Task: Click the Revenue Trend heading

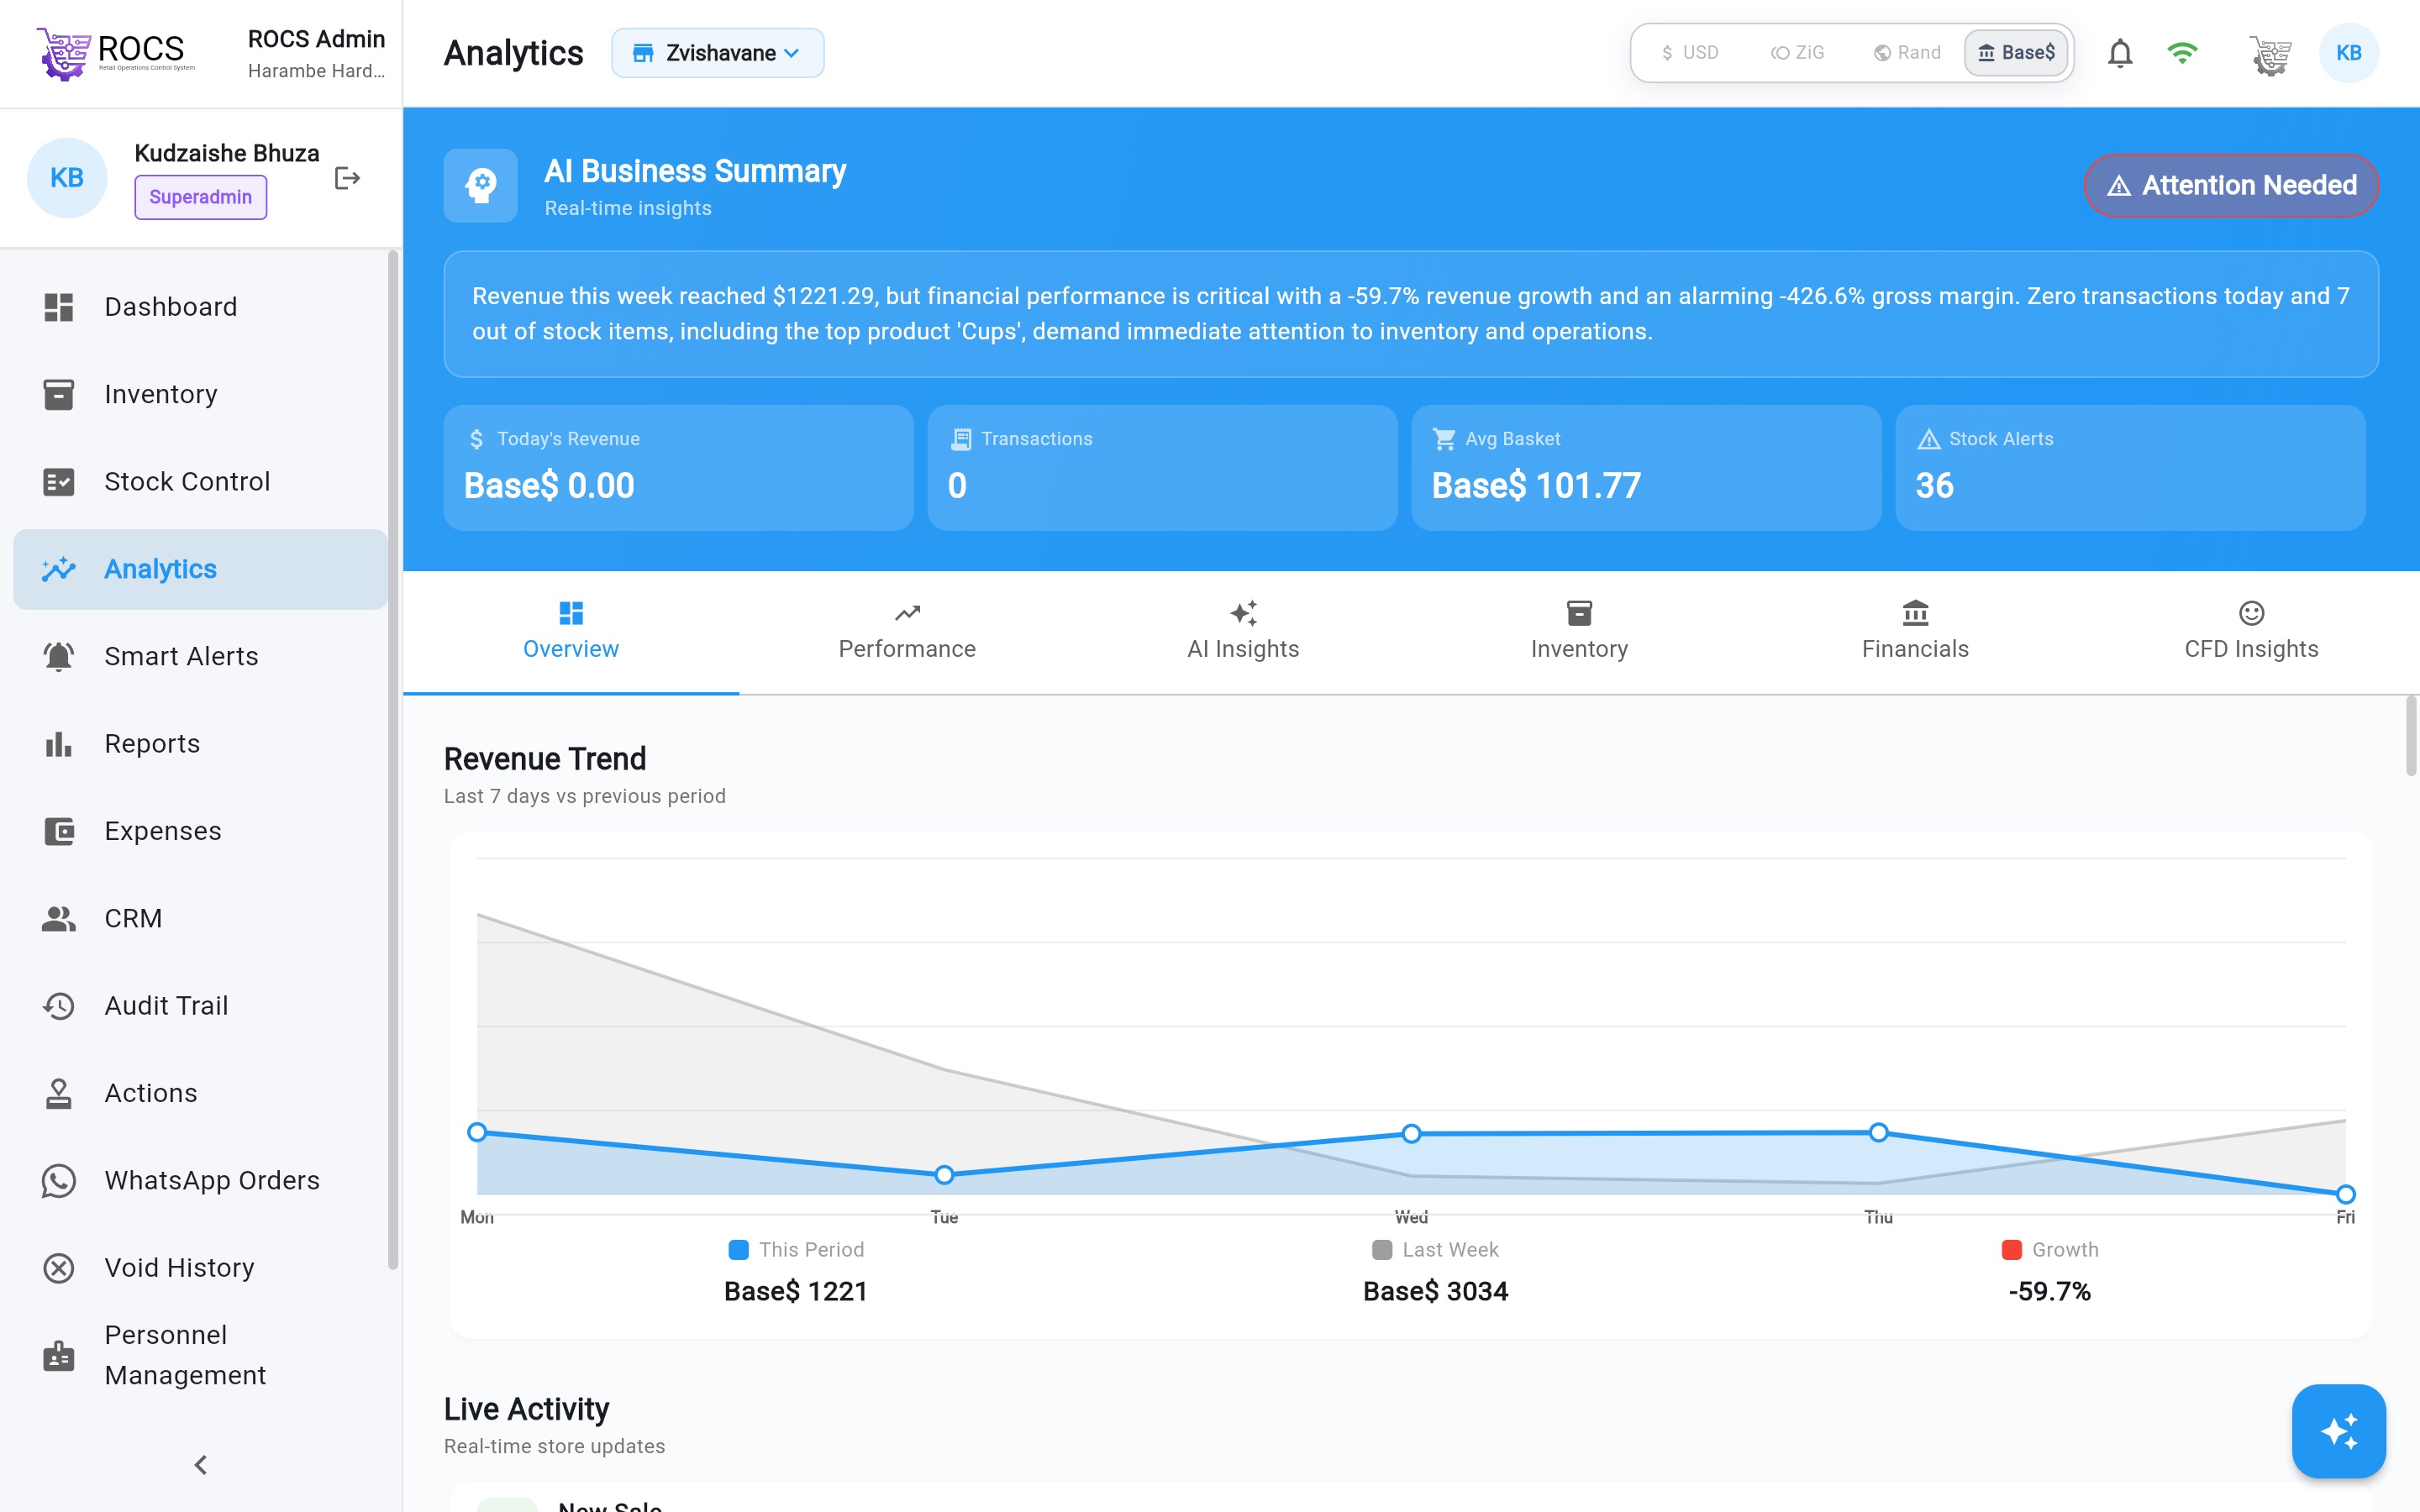Action: [x=545, y=759]
